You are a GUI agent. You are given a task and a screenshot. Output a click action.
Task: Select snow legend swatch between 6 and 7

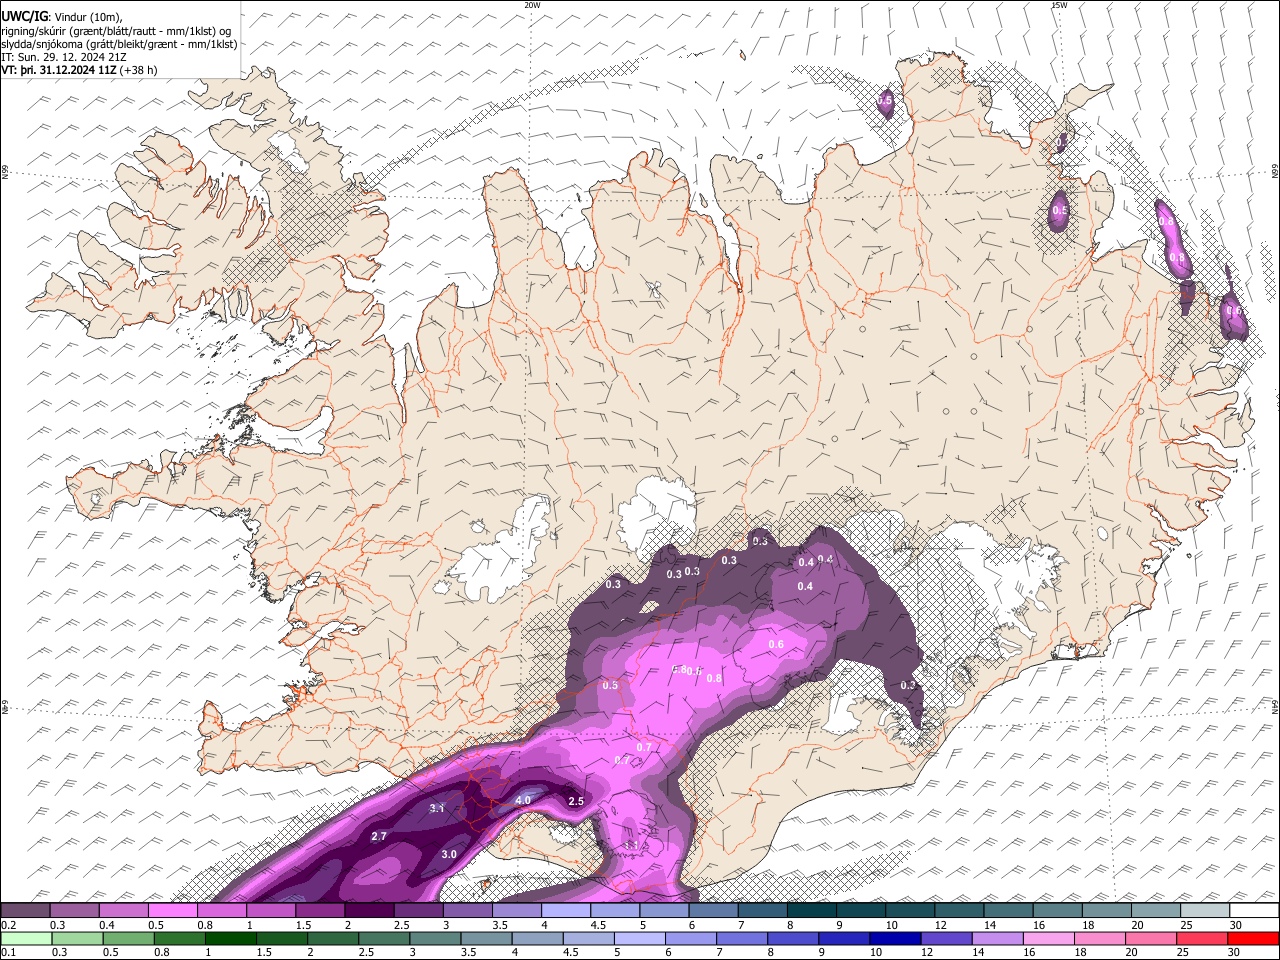[713, 911]
